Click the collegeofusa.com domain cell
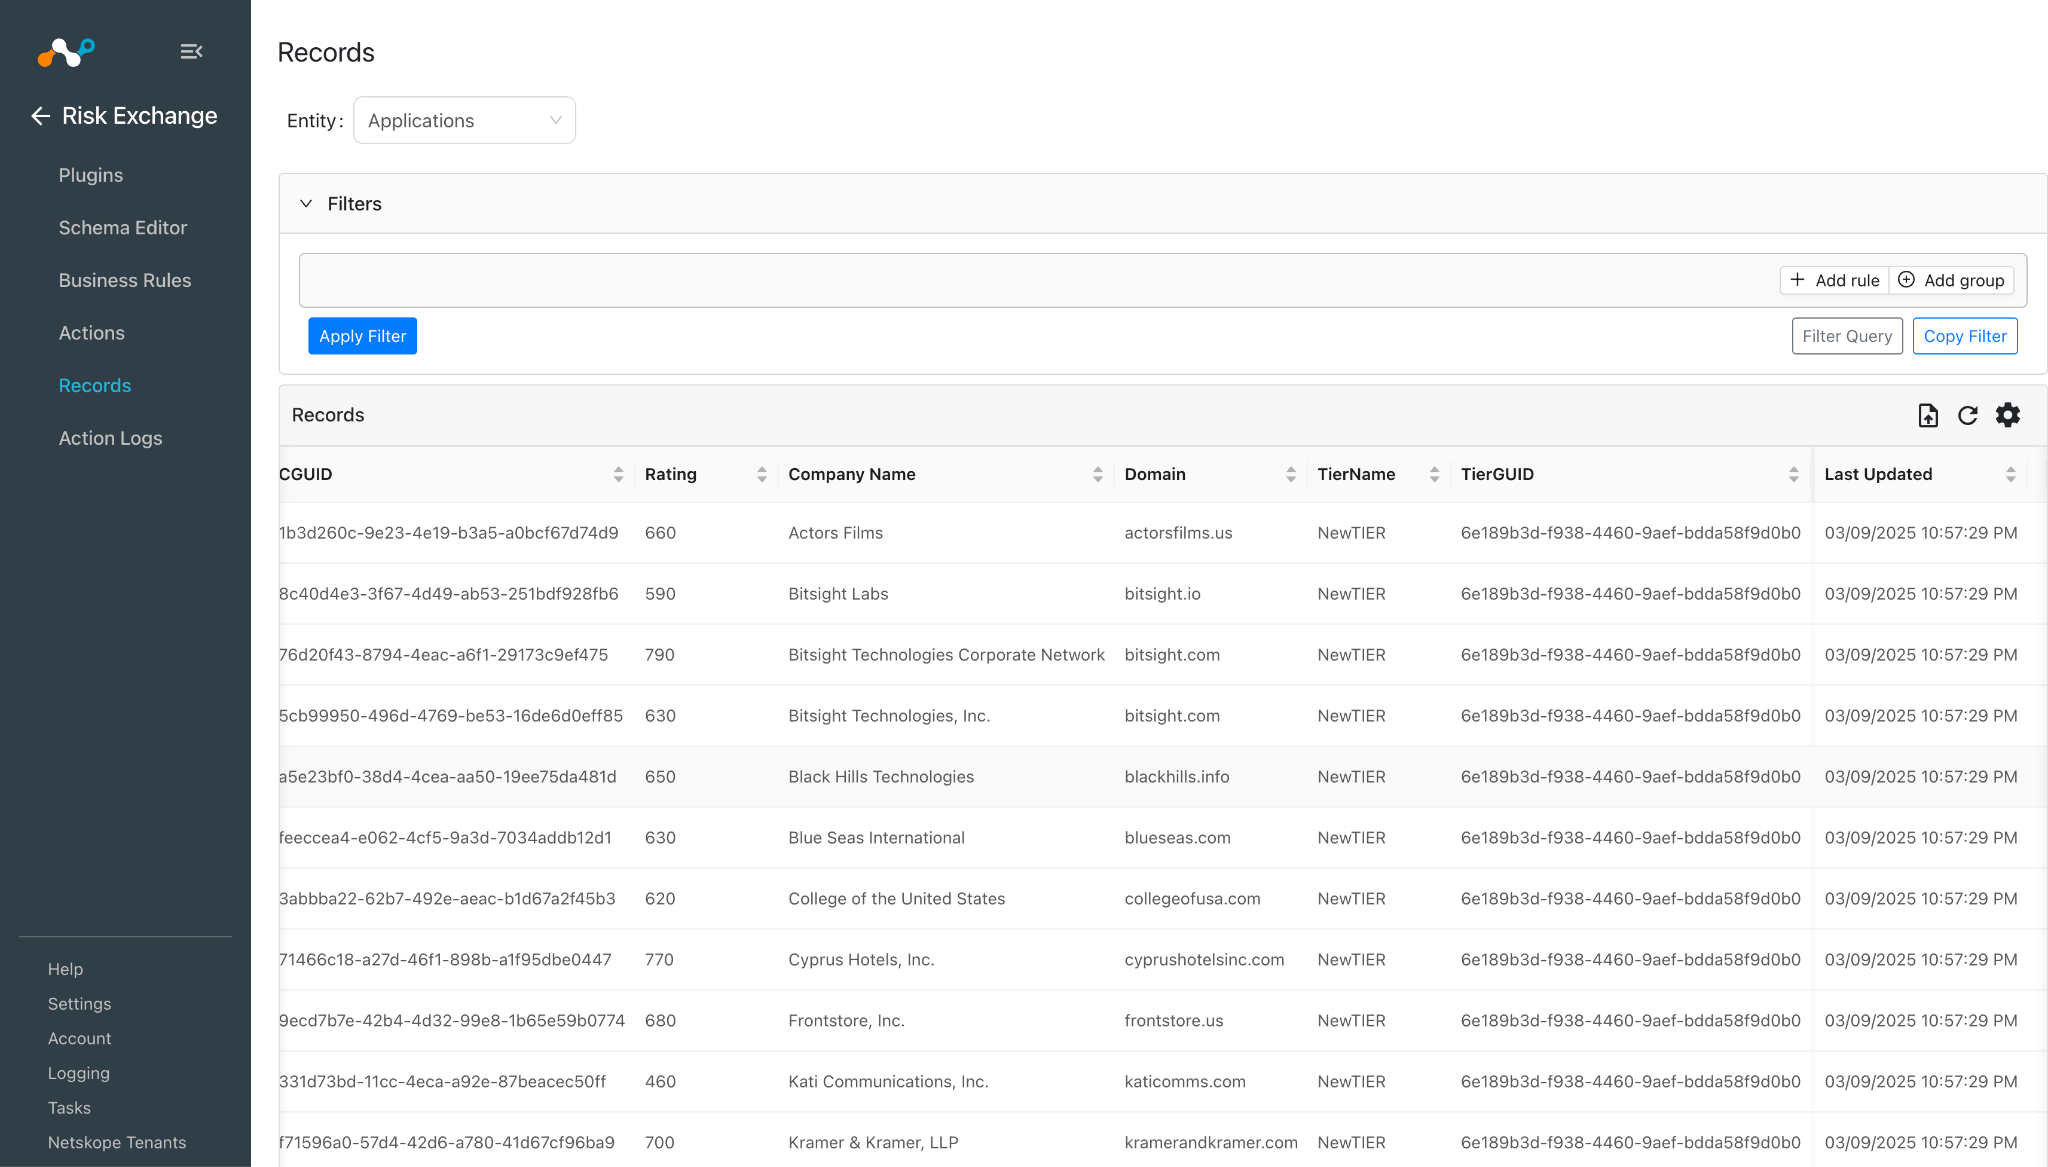Viewport: 2048px width, 1167px height. pos(1192,899)
